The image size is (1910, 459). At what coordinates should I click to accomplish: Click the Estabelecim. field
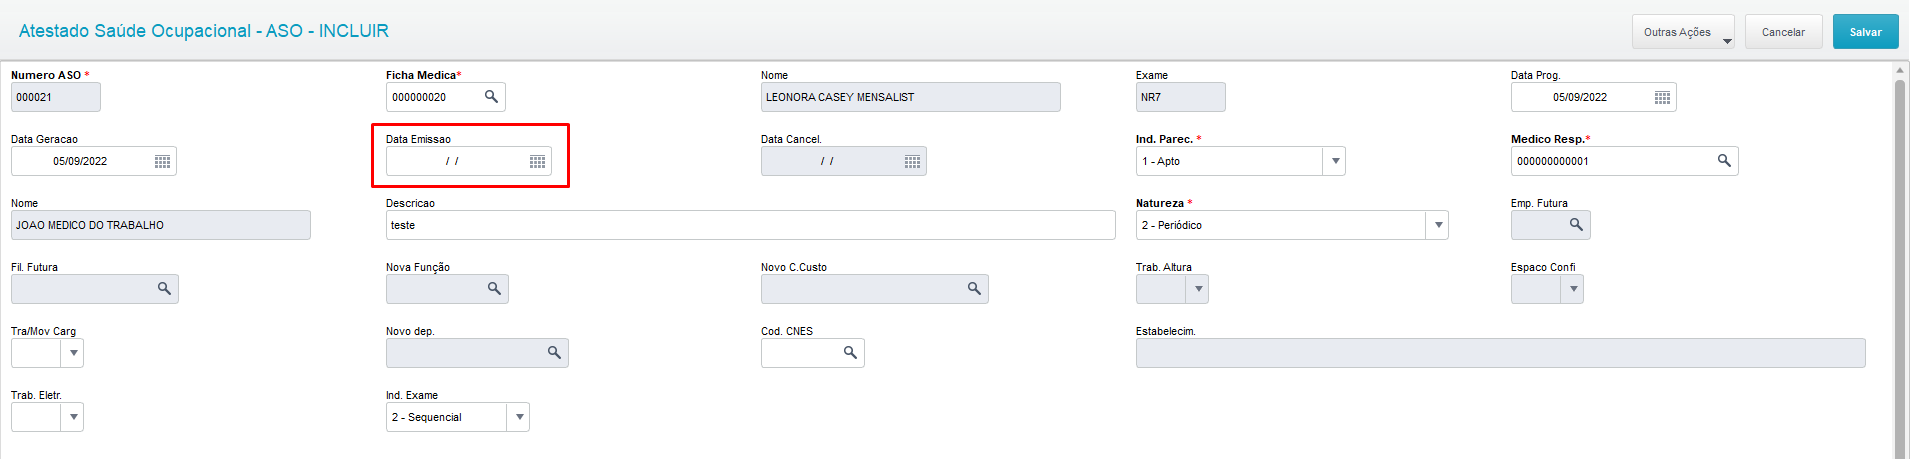[x=1501, y=353]
